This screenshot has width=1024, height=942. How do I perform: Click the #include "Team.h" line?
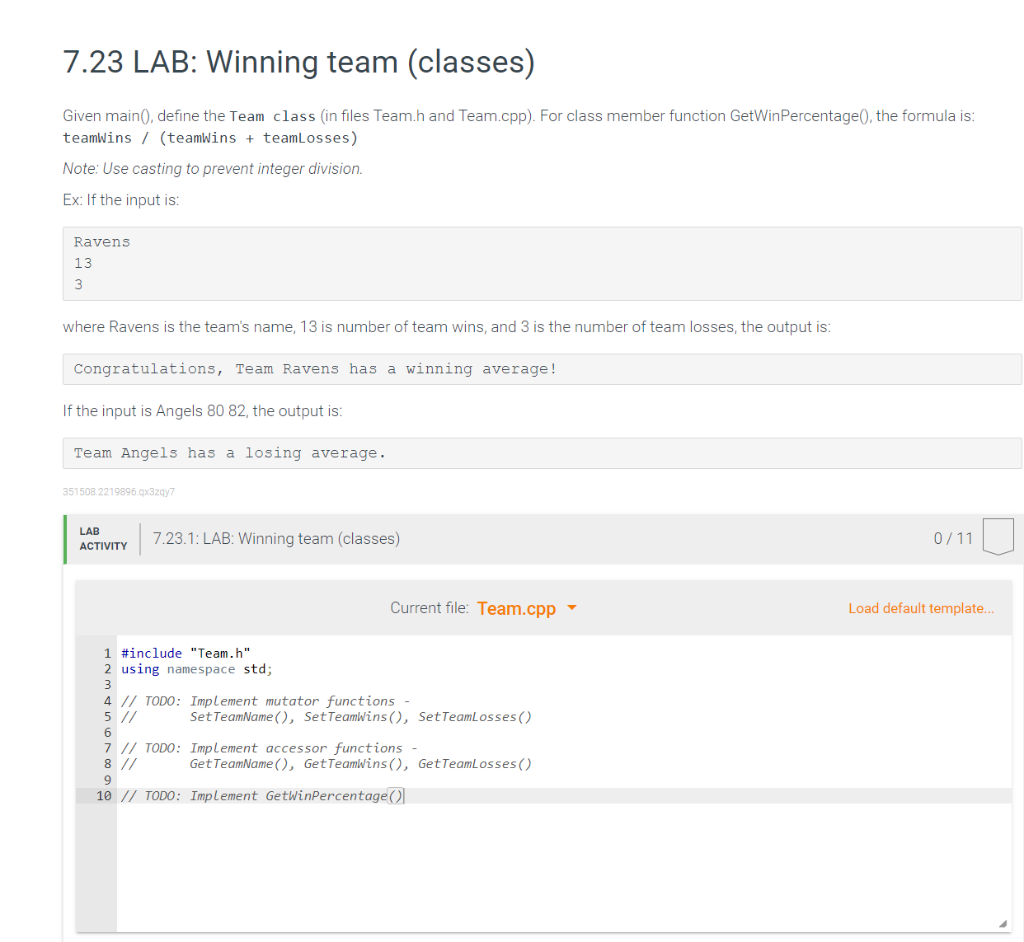[x=185, y=653]
